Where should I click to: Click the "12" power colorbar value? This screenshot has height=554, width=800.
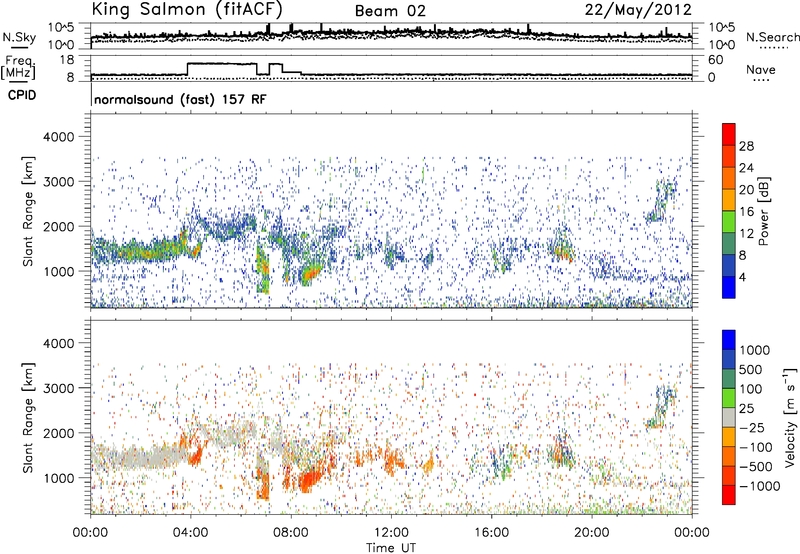click(746, 234)
